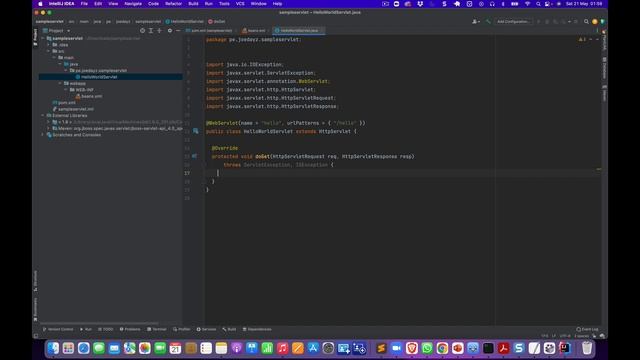The height and width of the screenshot is (360, 640).
Task: Open Brave browser from the Dock
Action: (x=411, y=348)
